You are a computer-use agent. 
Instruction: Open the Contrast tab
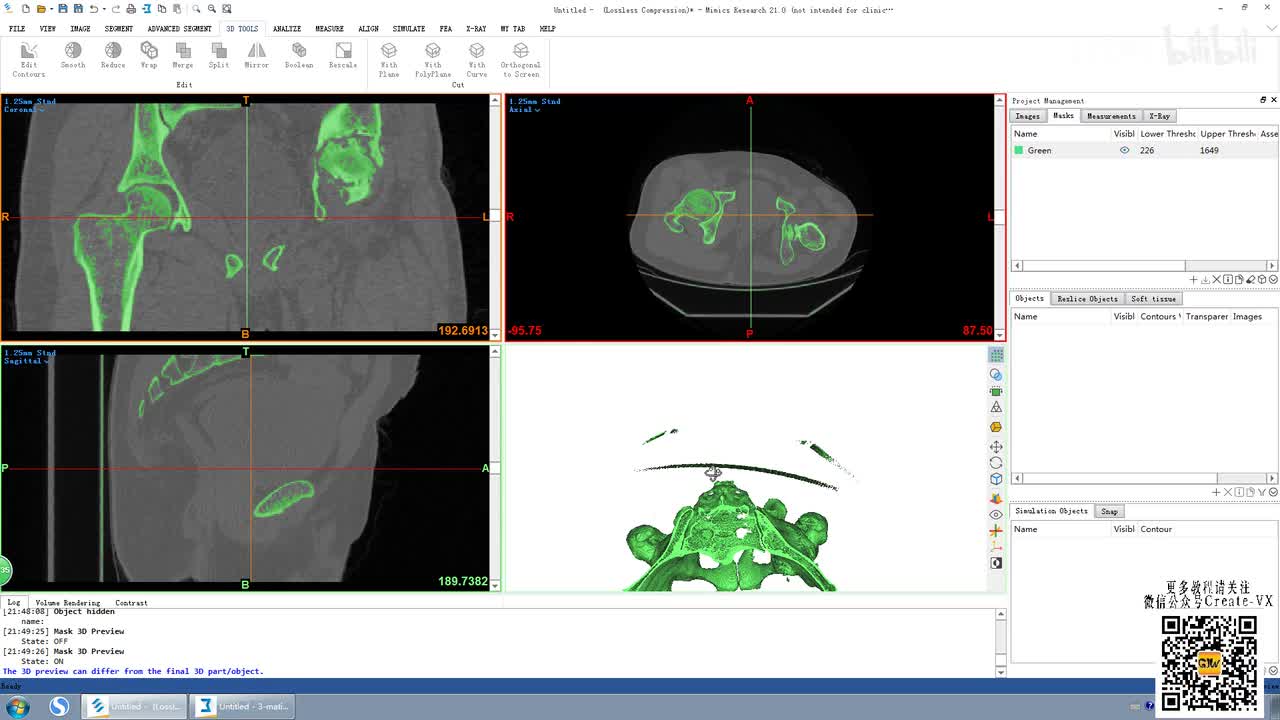(x=131, y=603)
